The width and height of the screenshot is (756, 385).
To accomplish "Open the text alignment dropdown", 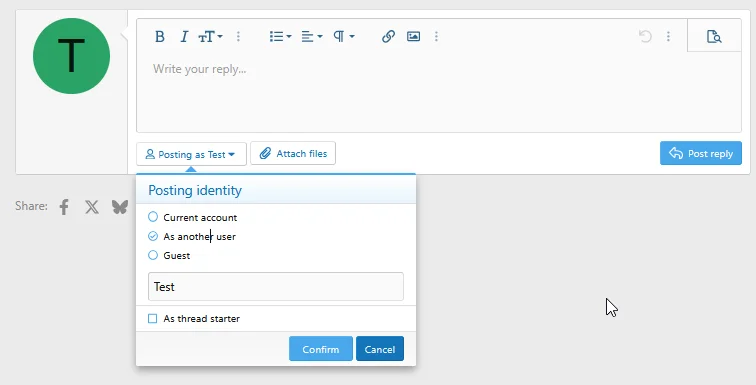I will [x=312, y=37].
